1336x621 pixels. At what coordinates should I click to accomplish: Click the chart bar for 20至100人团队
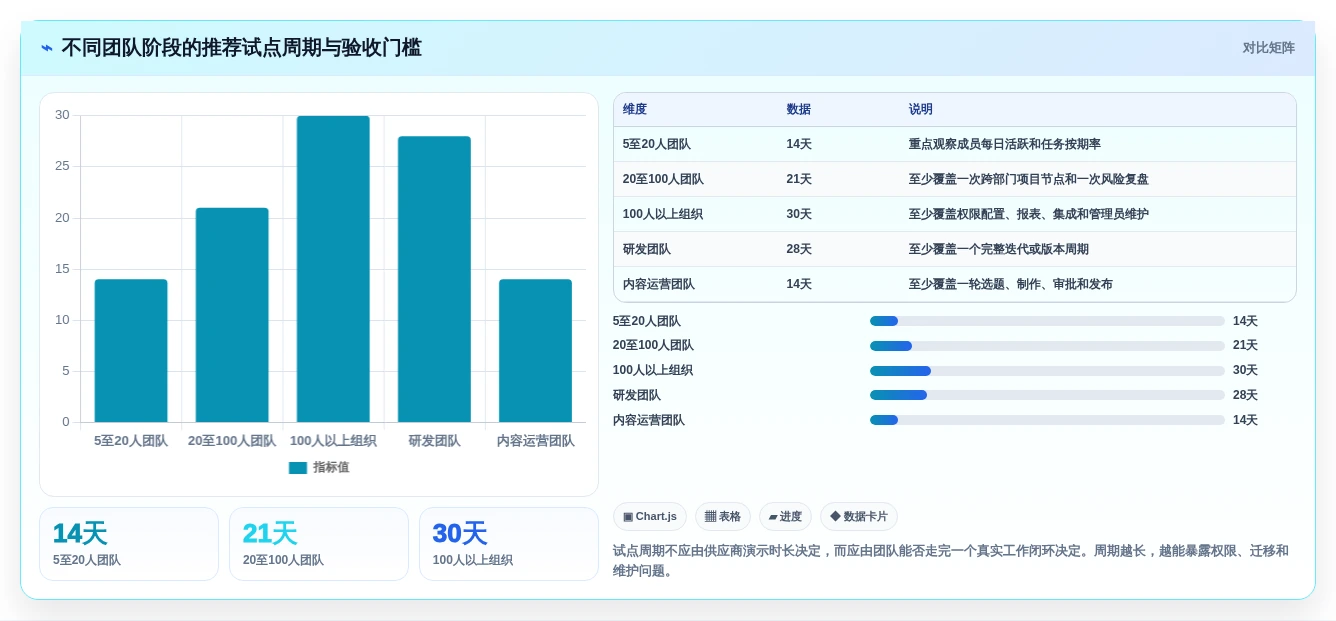(232, 315)
